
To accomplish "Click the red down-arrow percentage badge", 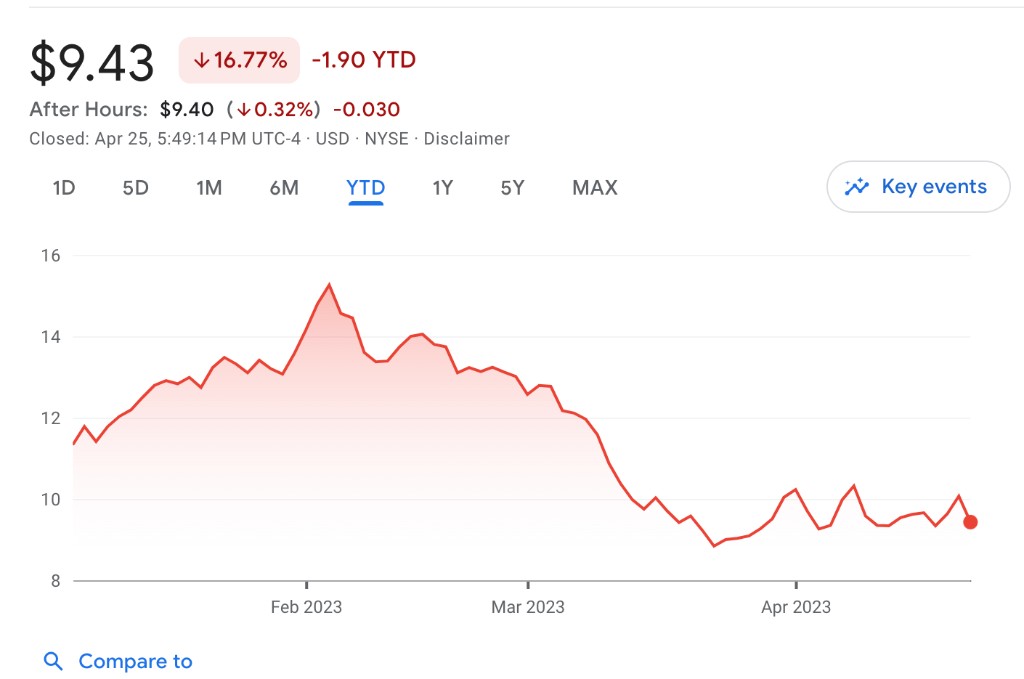I will [240, 60].
